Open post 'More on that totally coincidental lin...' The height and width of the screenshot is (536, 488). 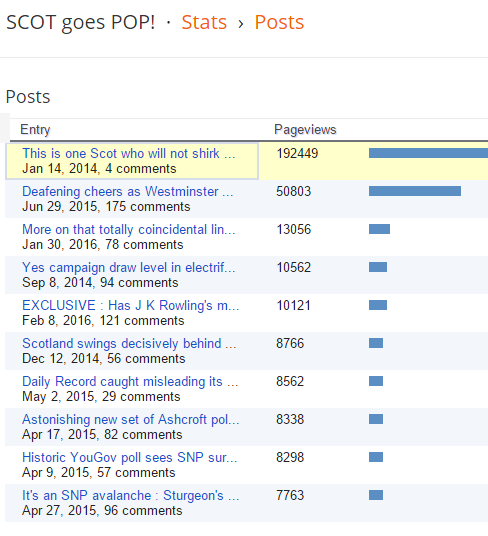click(129, 230)
